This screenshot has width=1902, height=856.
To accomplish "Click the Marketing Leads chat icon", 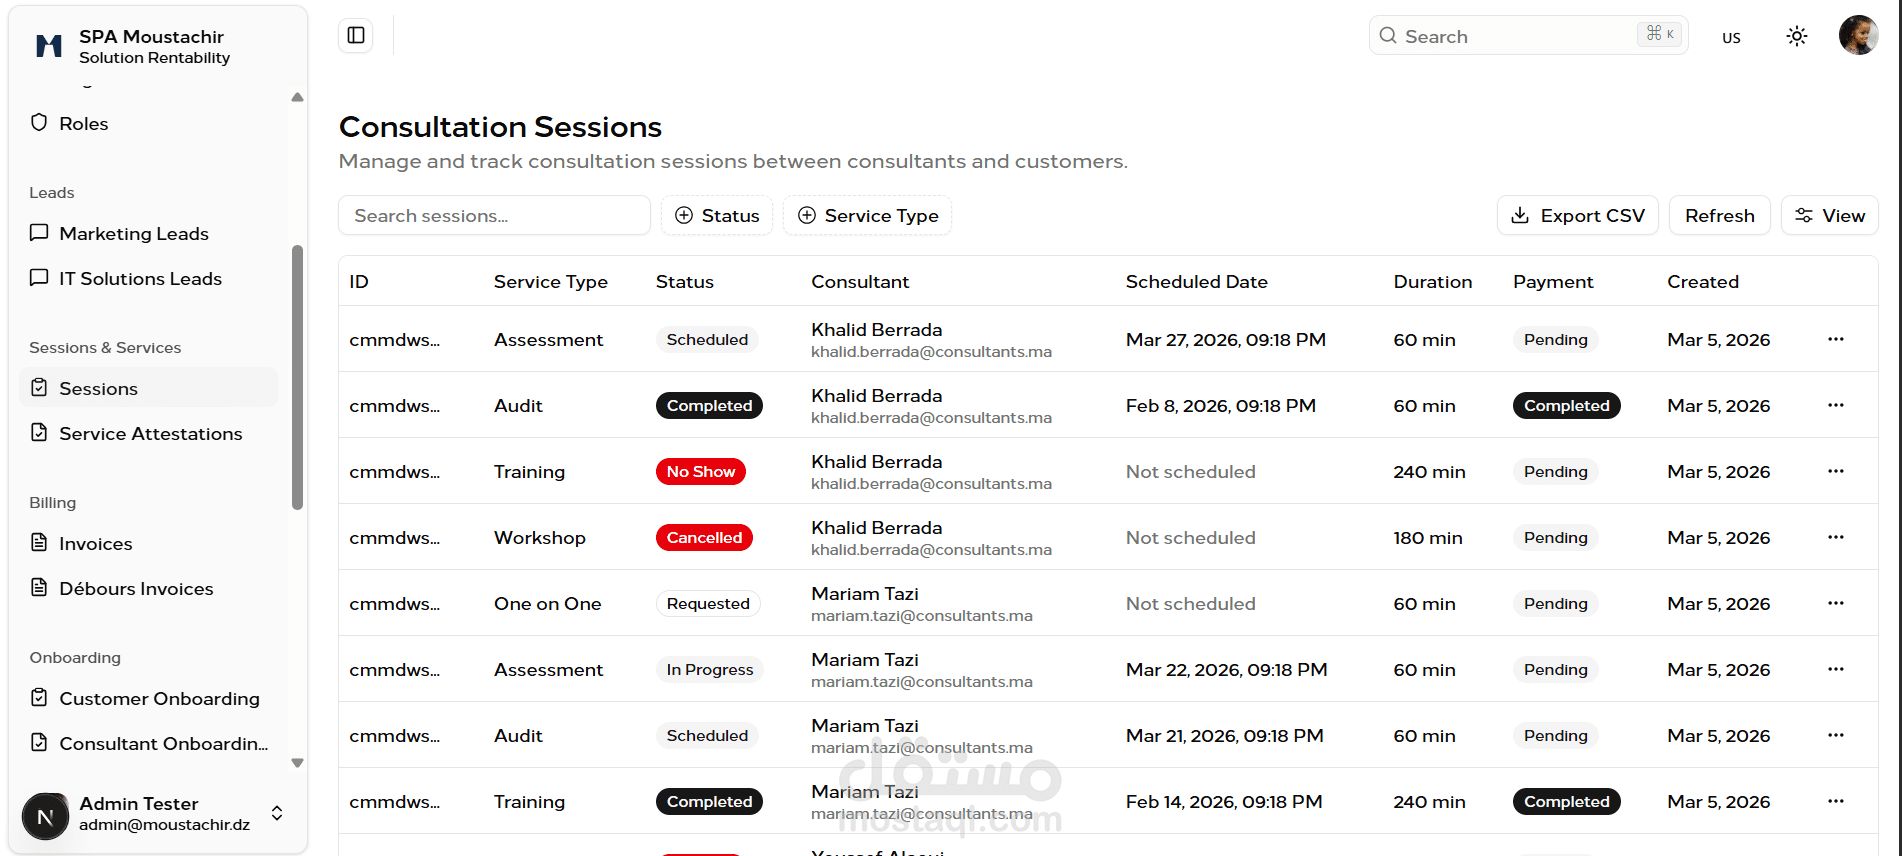I will click(x=39, y=233).
